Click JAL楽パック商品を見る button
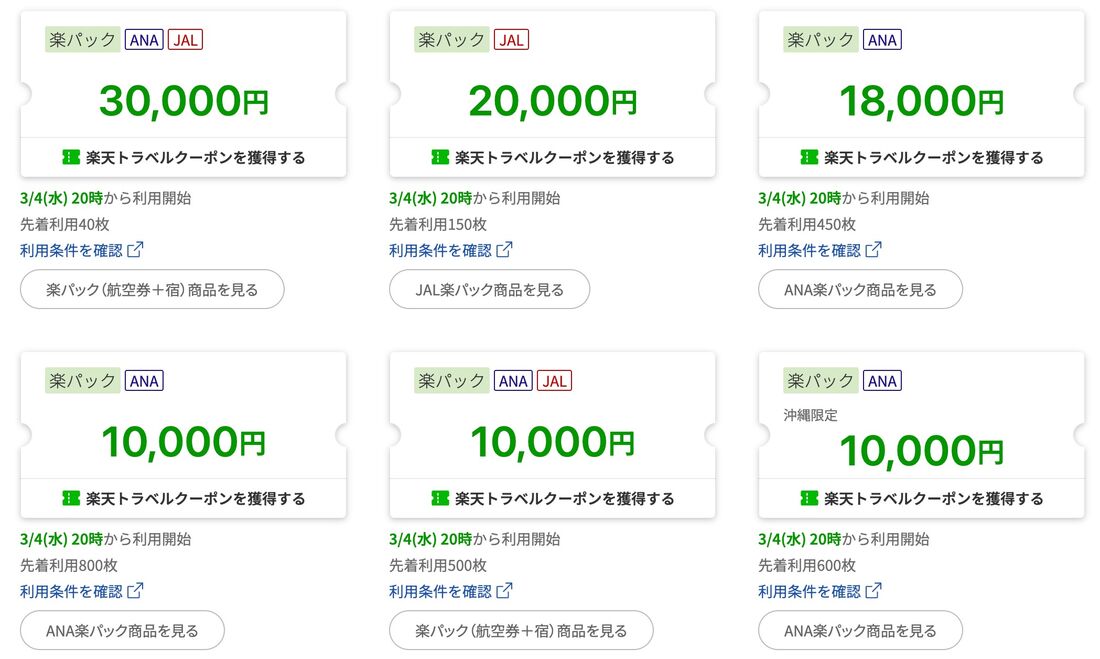 [x=489, y=289]
